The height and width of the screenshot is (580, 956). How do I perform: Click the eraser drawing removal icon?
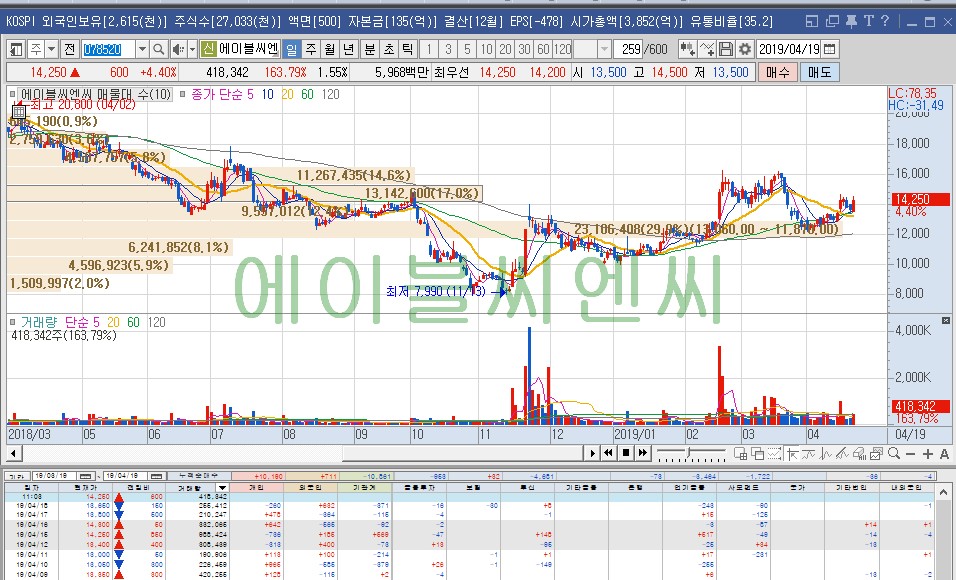tap(860, 453)
